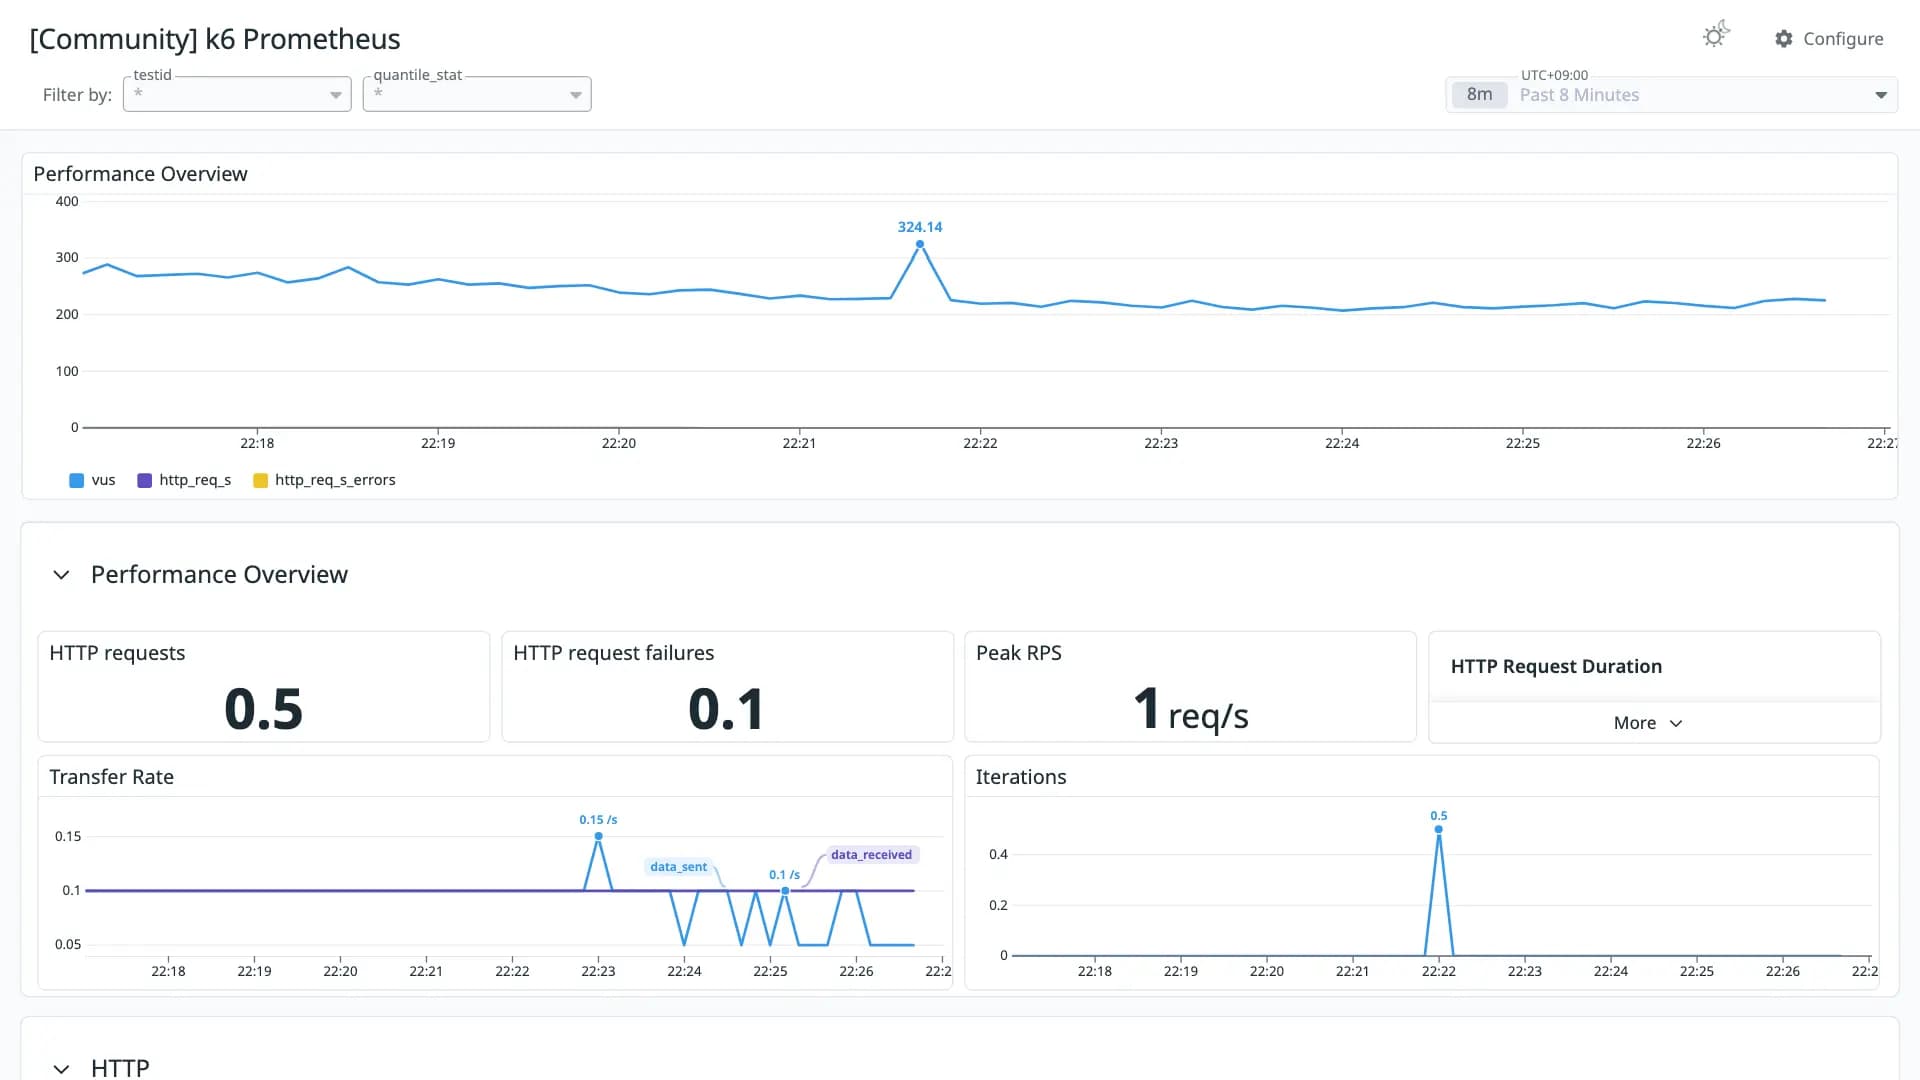Click the yellow http_req_s_errors color swatch

pyautogui.click(x=261, y=481)
